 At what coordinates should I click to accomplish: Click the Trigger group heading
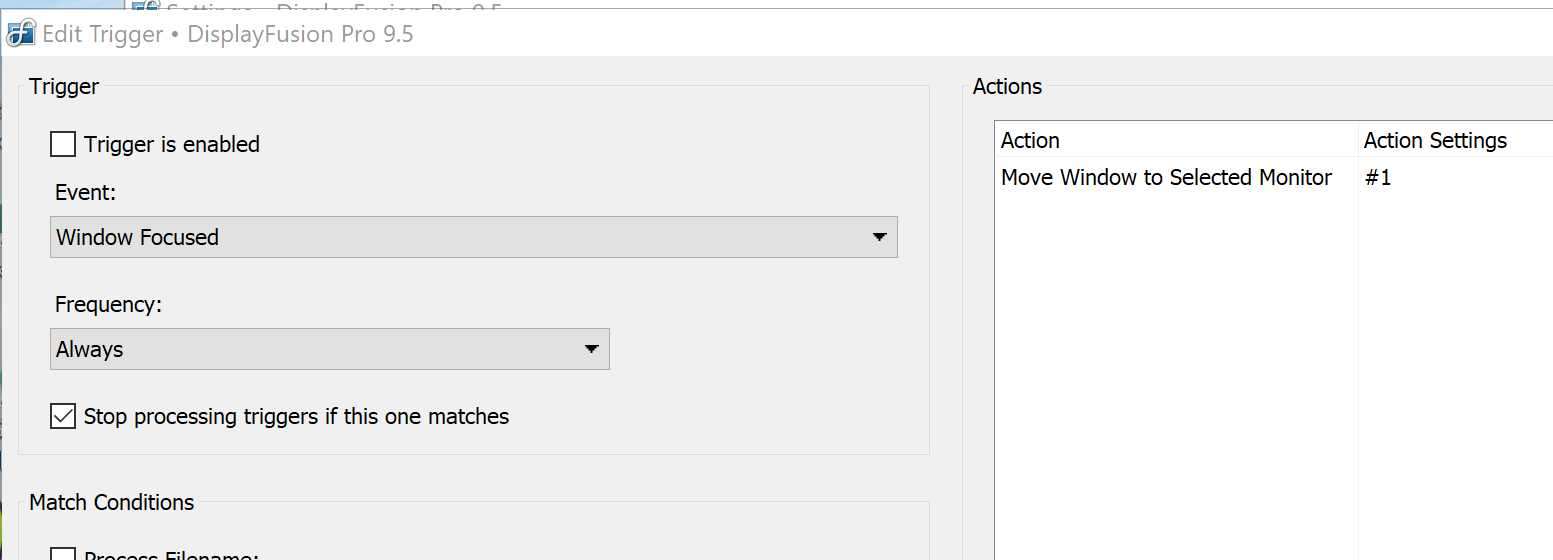tap(64, 87)
